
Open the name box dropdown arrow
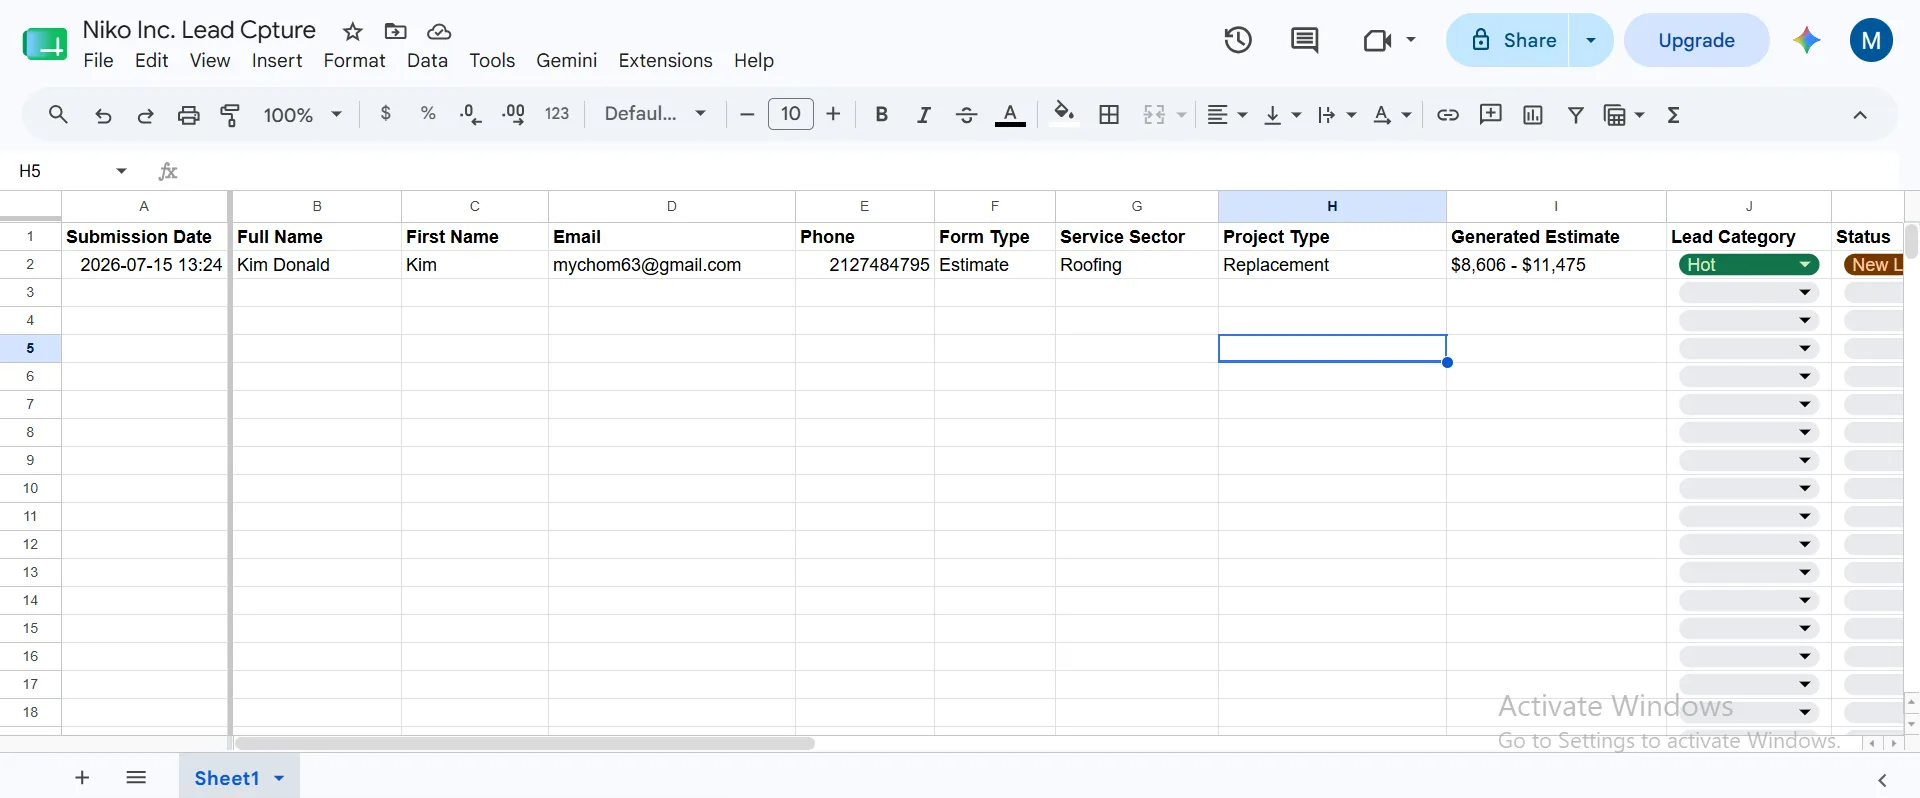(x=121, y=171)
